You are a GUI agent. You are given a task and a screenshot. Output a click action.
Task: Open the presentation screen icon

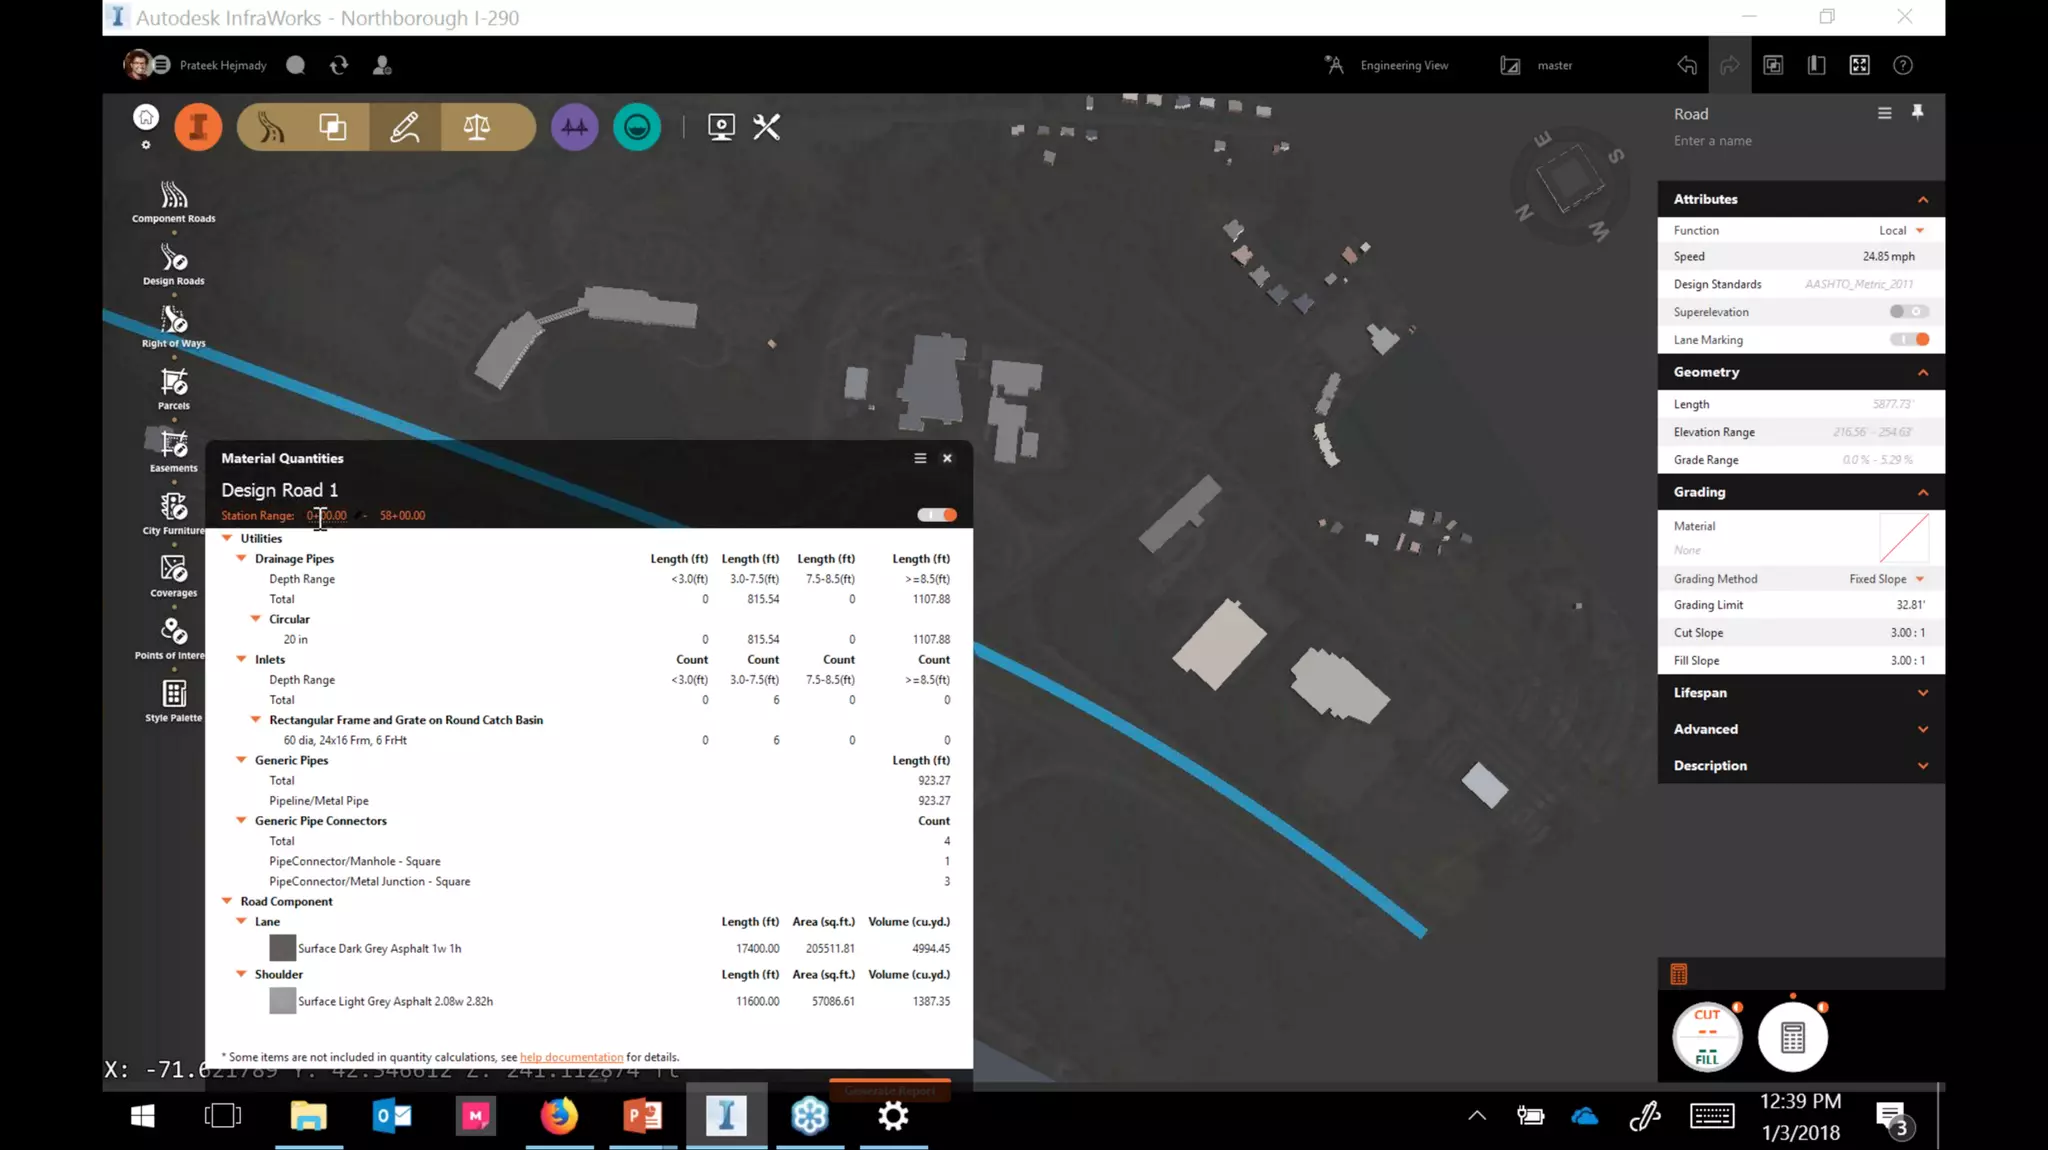click(x=721, y=127)
